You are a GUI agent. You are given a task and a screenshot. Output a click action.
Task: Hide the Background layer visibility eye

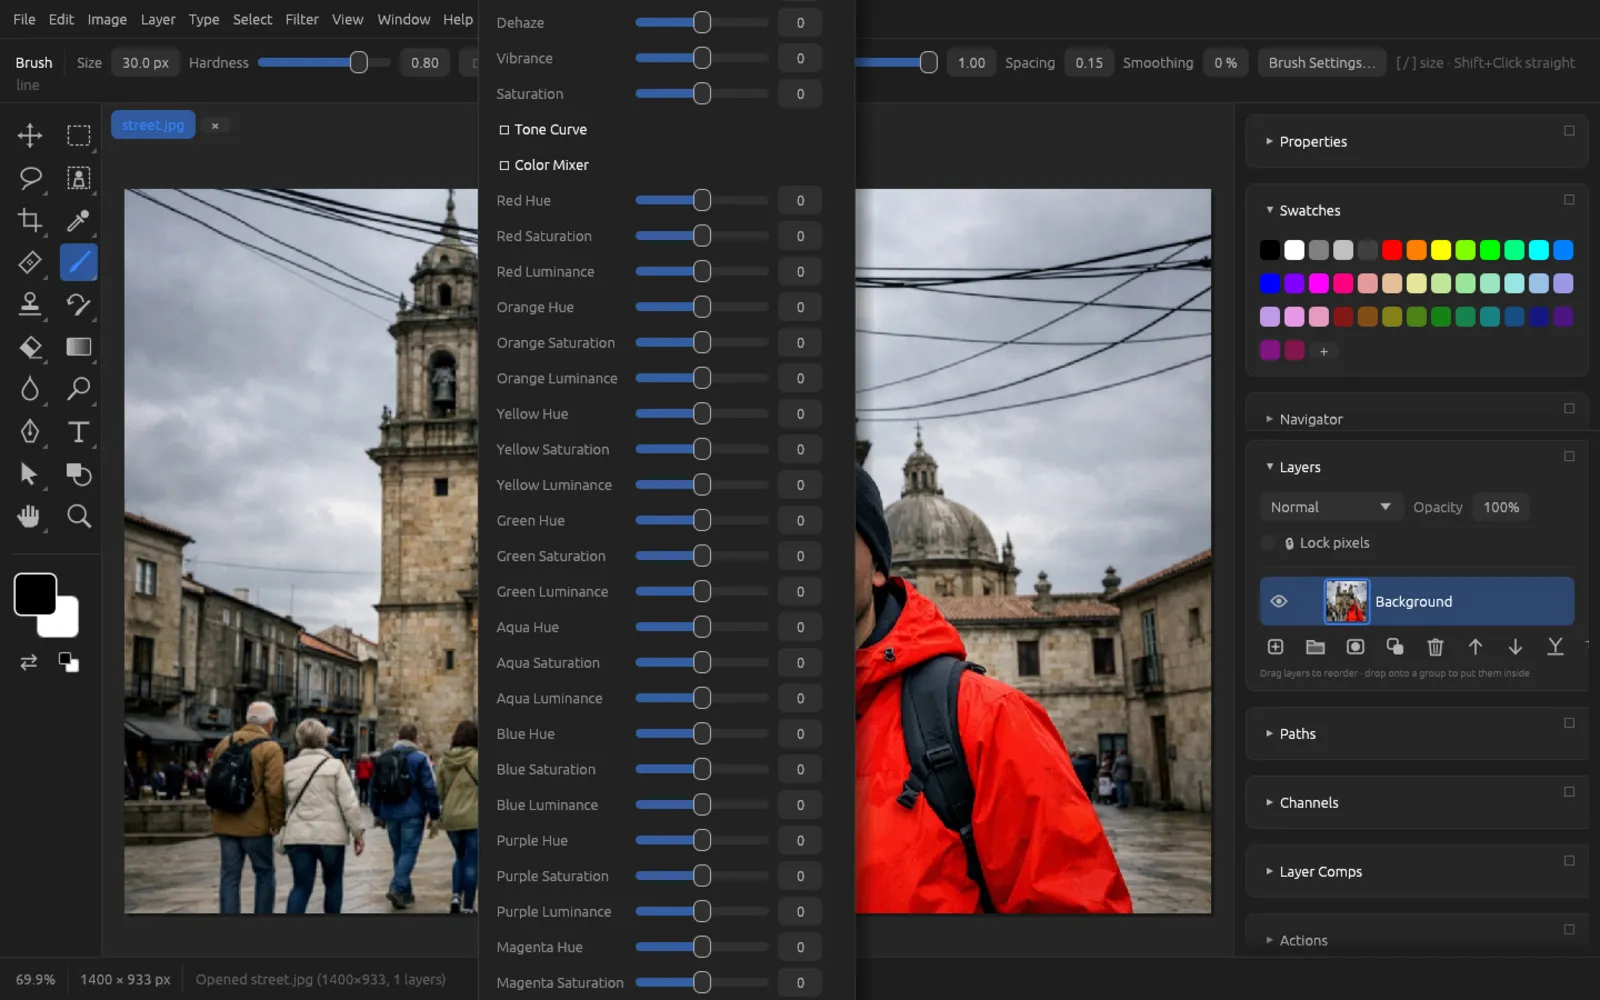click(x=1278, y=601)
